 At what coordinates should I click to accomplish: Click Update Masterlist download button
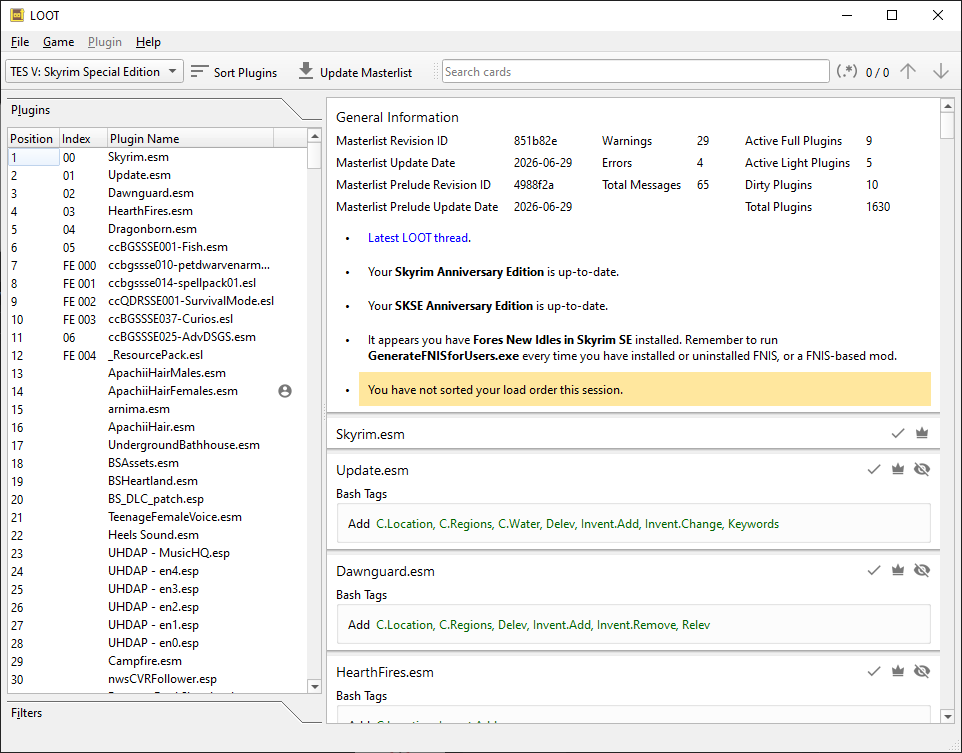[355, 72]
